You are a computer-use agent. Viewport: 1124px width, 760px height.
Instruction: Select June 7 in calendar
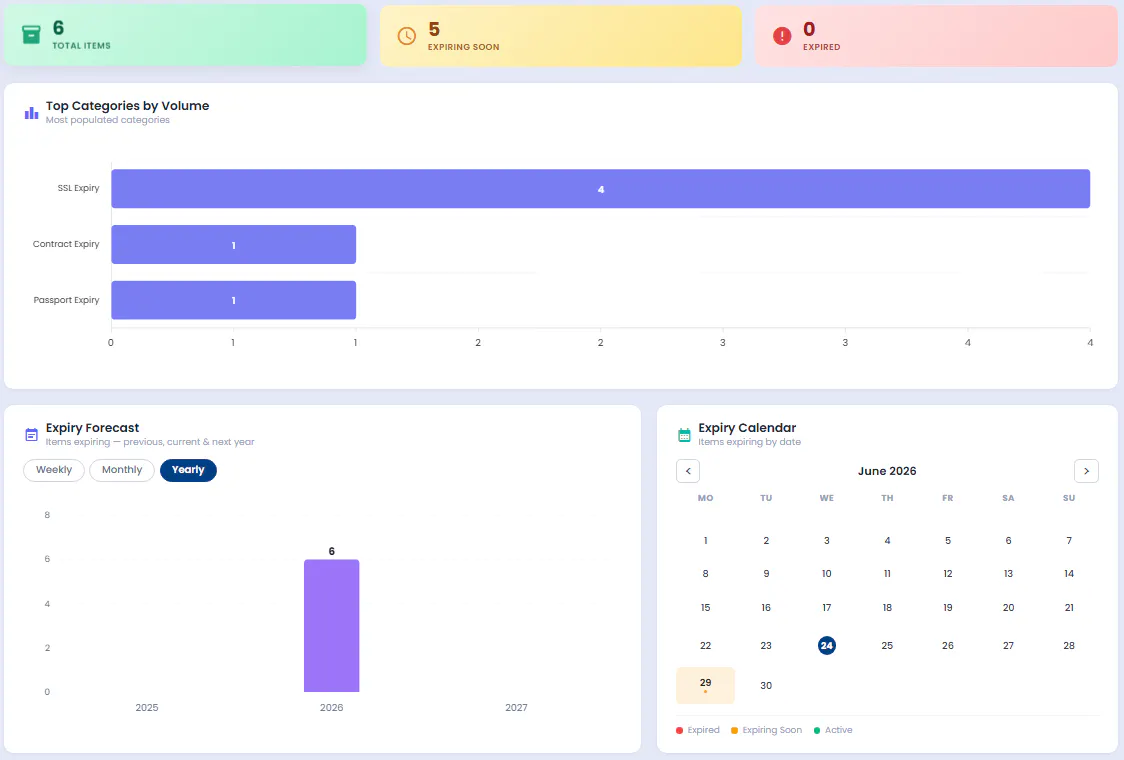pos(1069,541)
